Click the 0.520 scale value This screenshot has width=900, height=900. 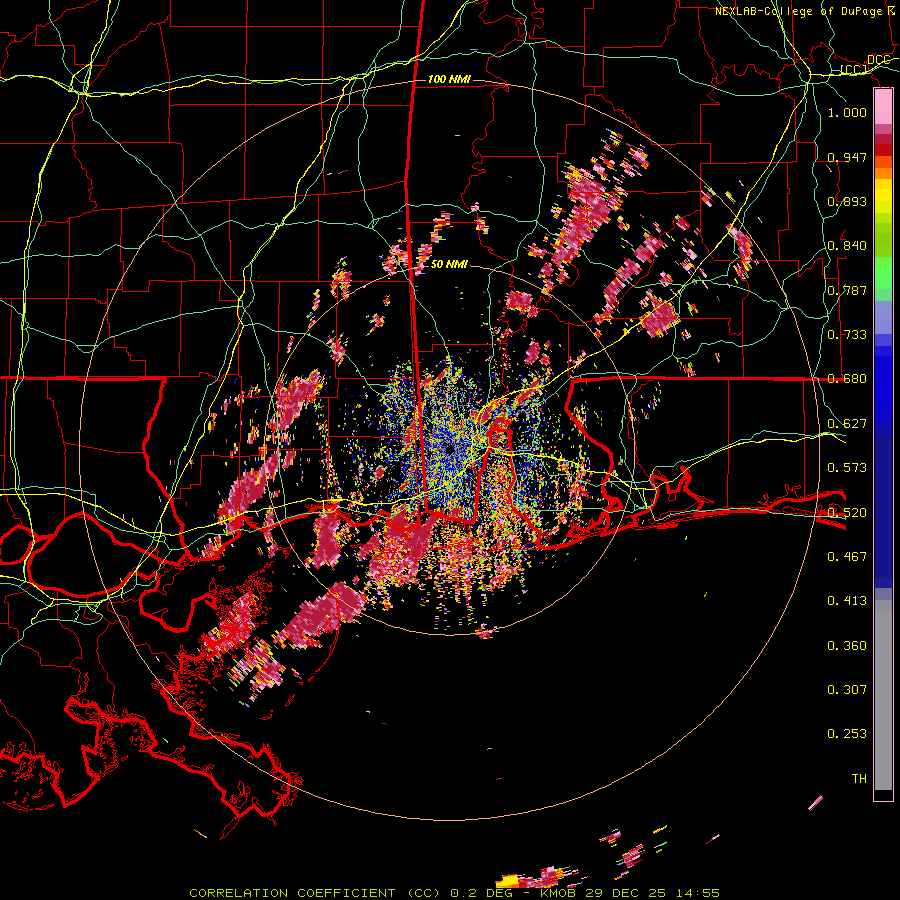847,512
